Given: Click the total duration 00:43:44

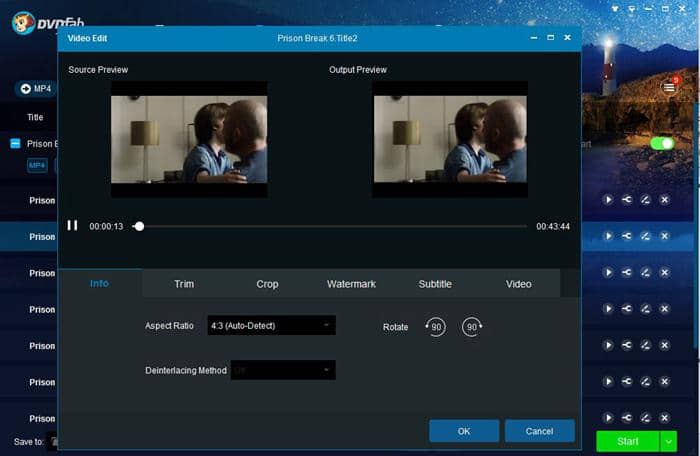Looking at the screenshot, I should [x=553, y=226].
